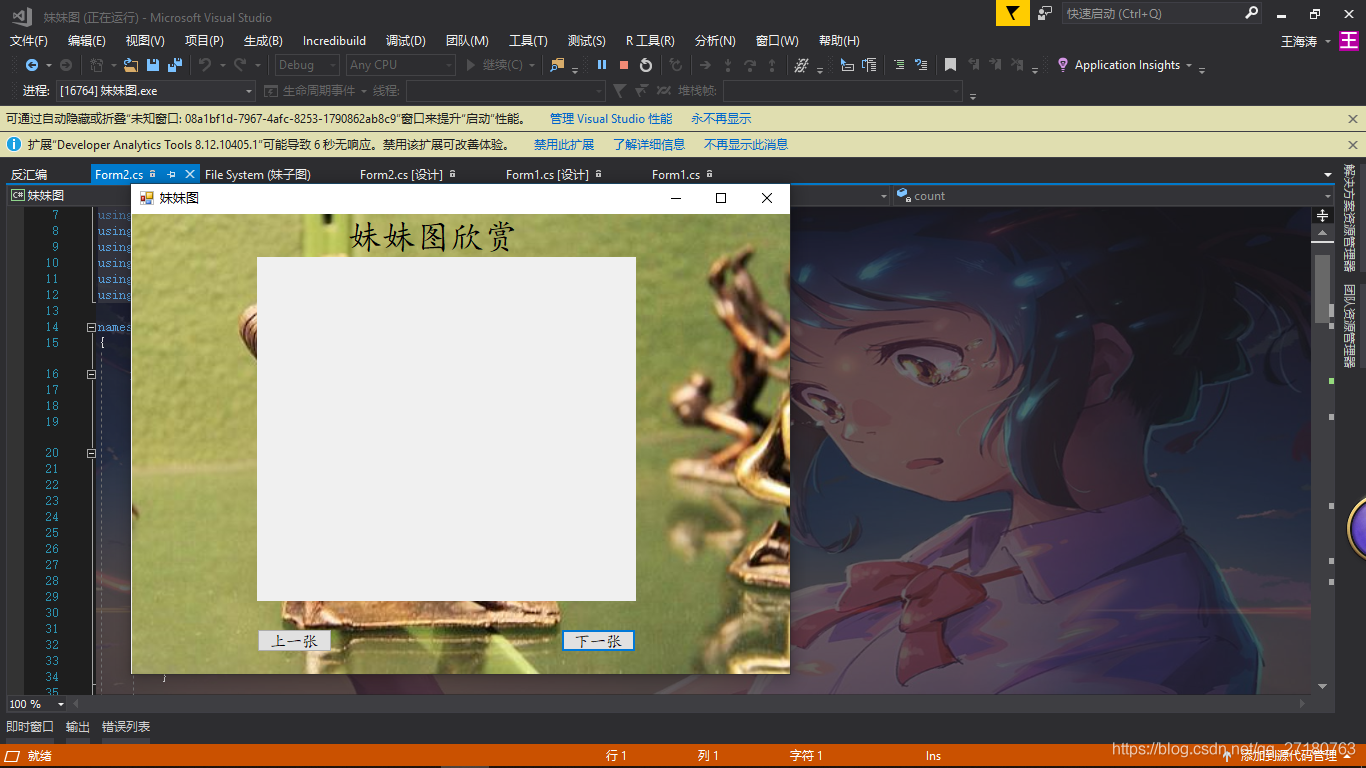Click the Visual Studio logo icon

point(22,15)
